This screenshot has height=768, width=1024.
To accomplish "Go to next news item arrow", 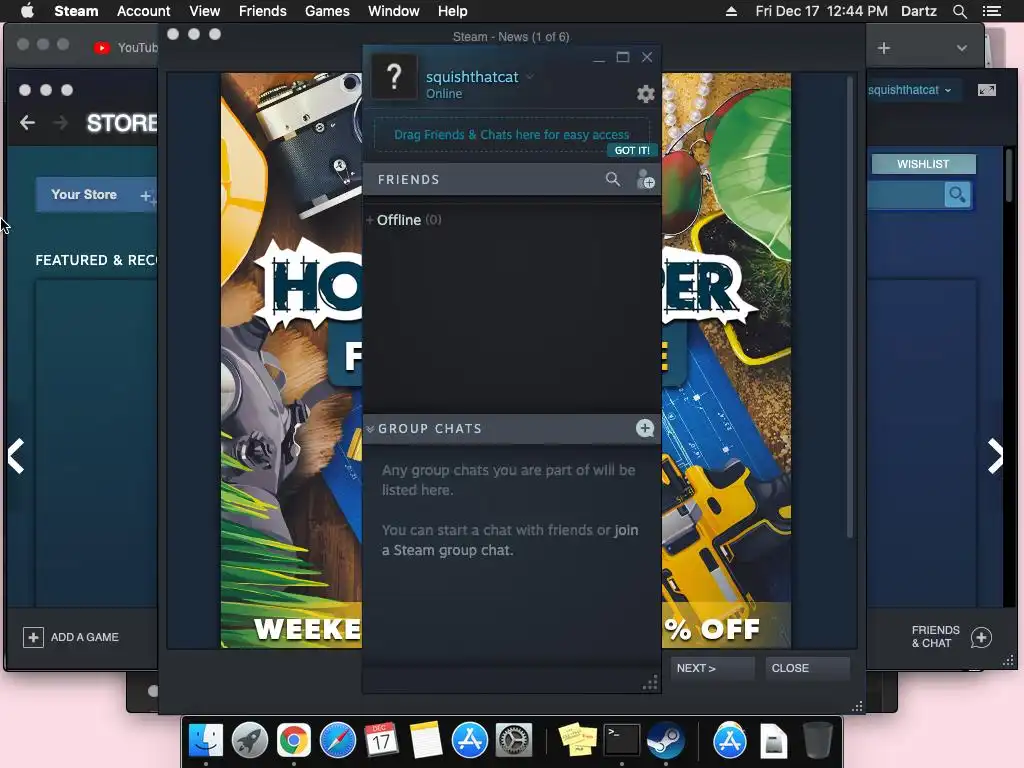I will point(995,455).
